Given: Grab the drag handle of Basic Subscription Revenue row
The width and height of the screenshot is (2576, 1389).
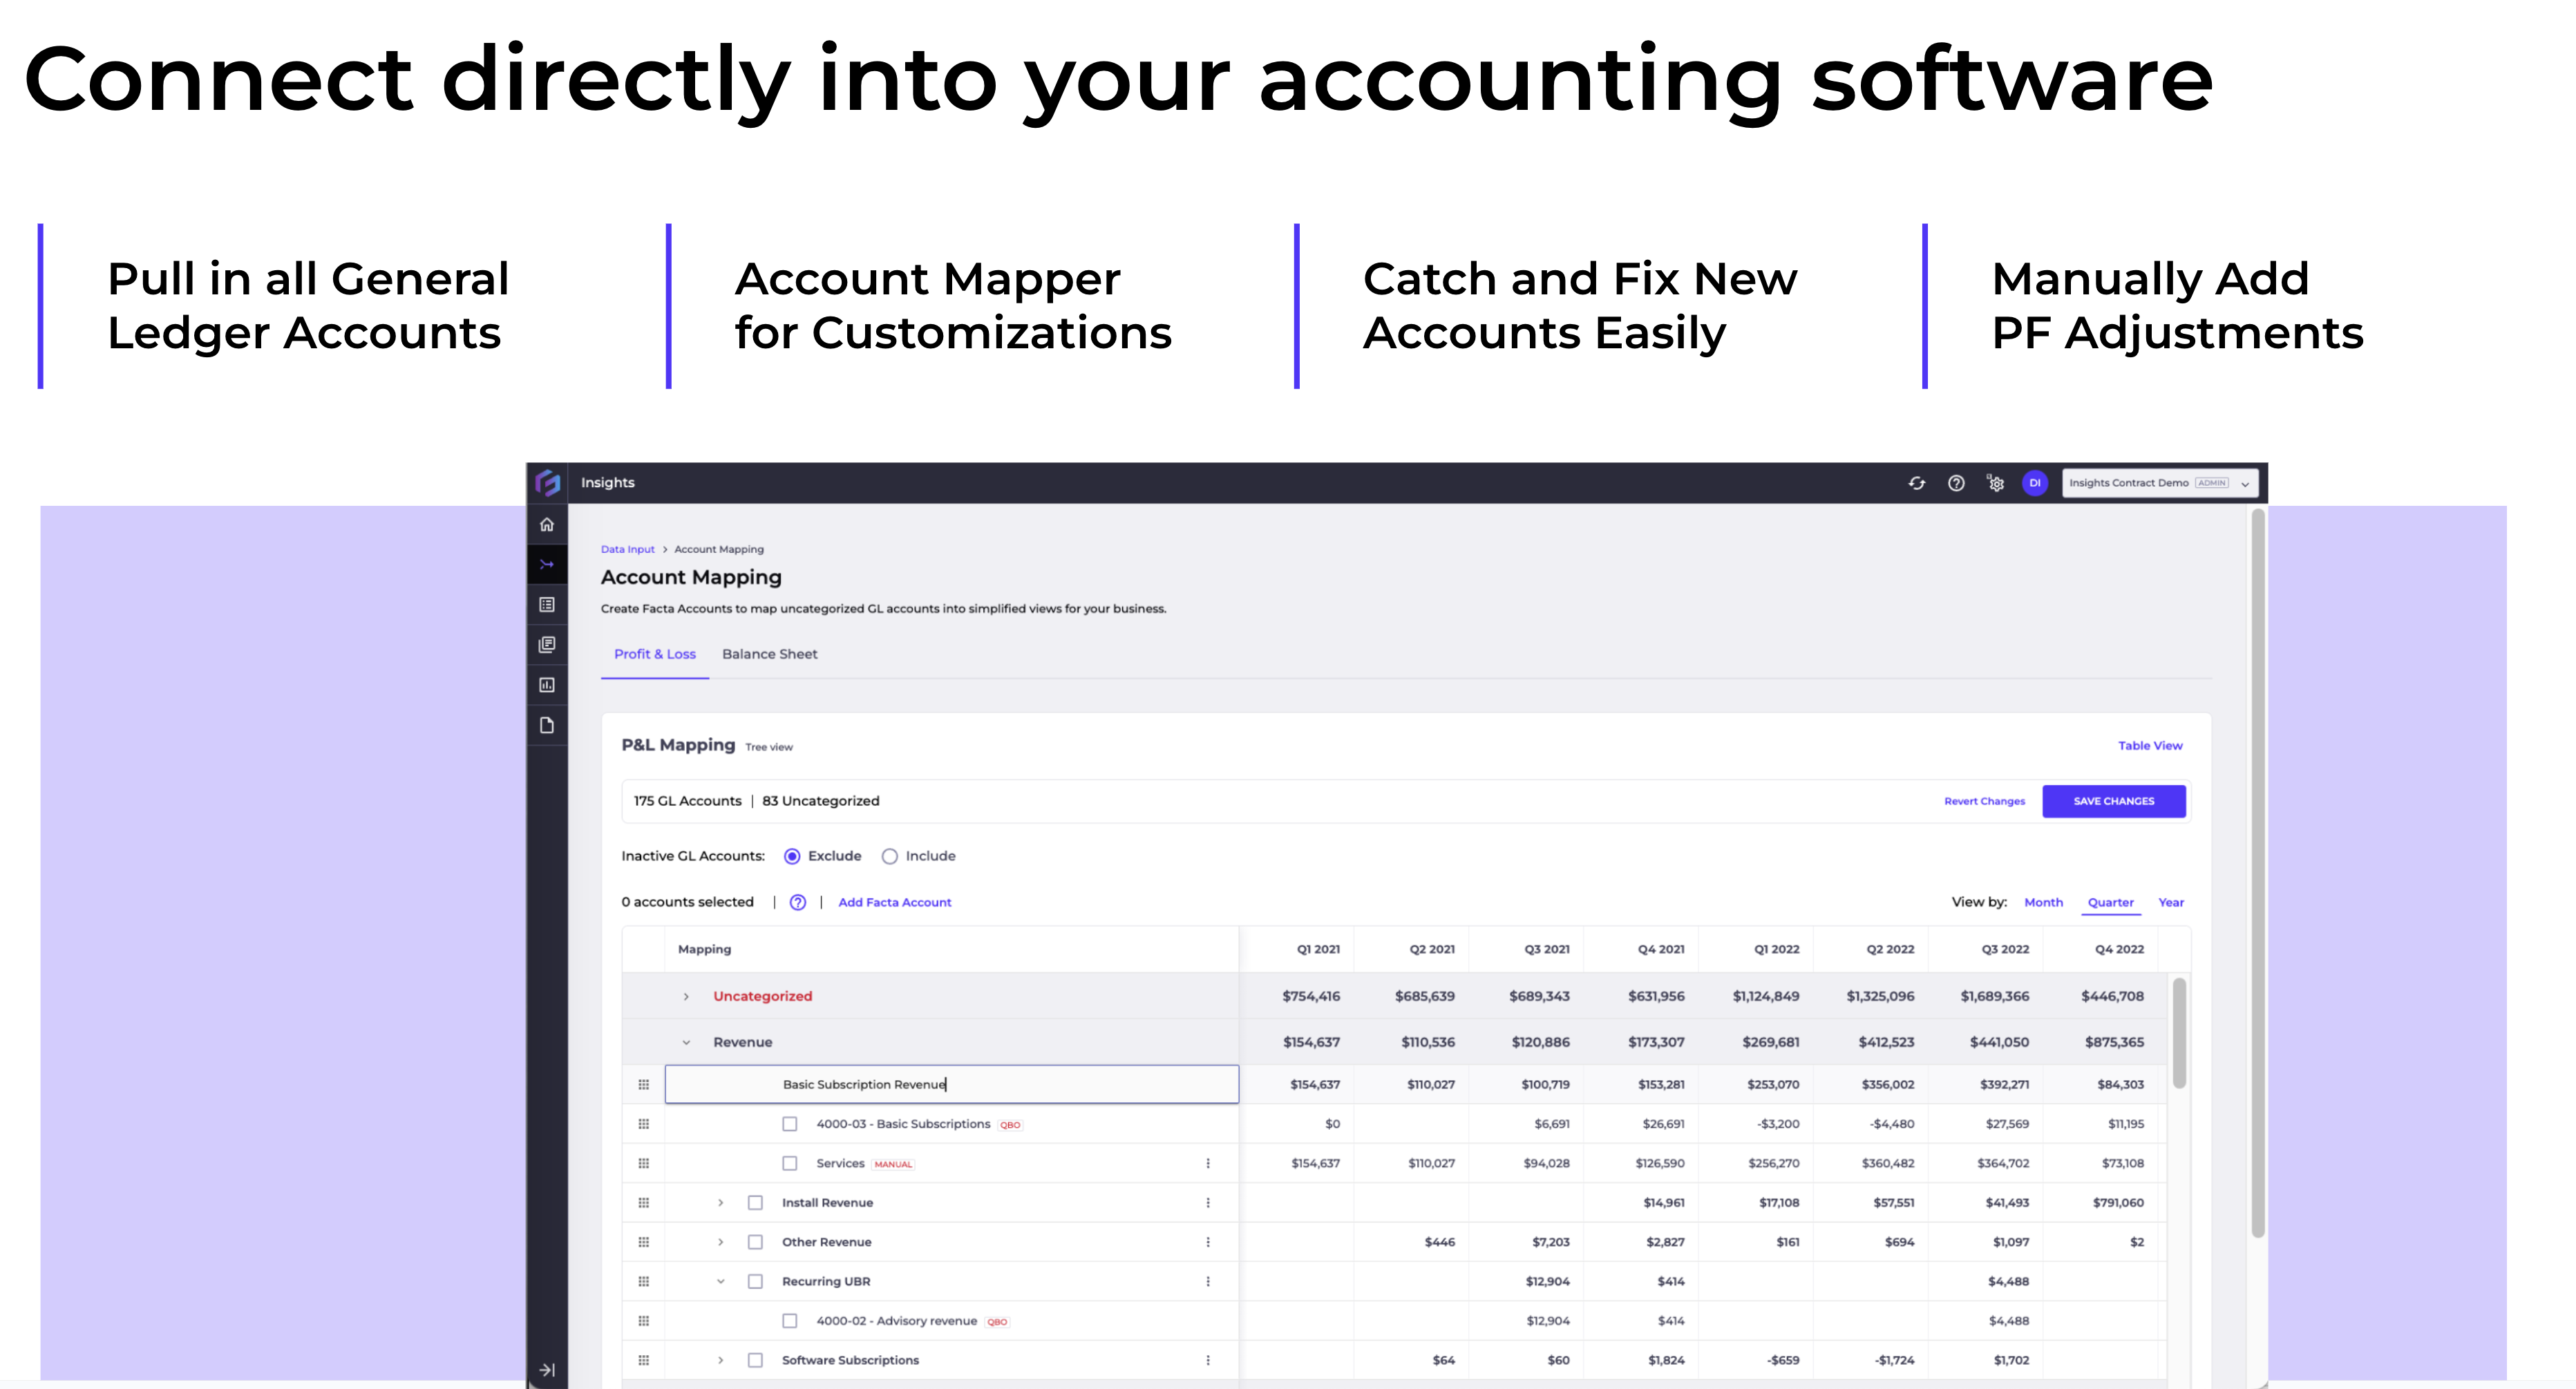Looking at the screenshot, I should [x=644, y=1084].
